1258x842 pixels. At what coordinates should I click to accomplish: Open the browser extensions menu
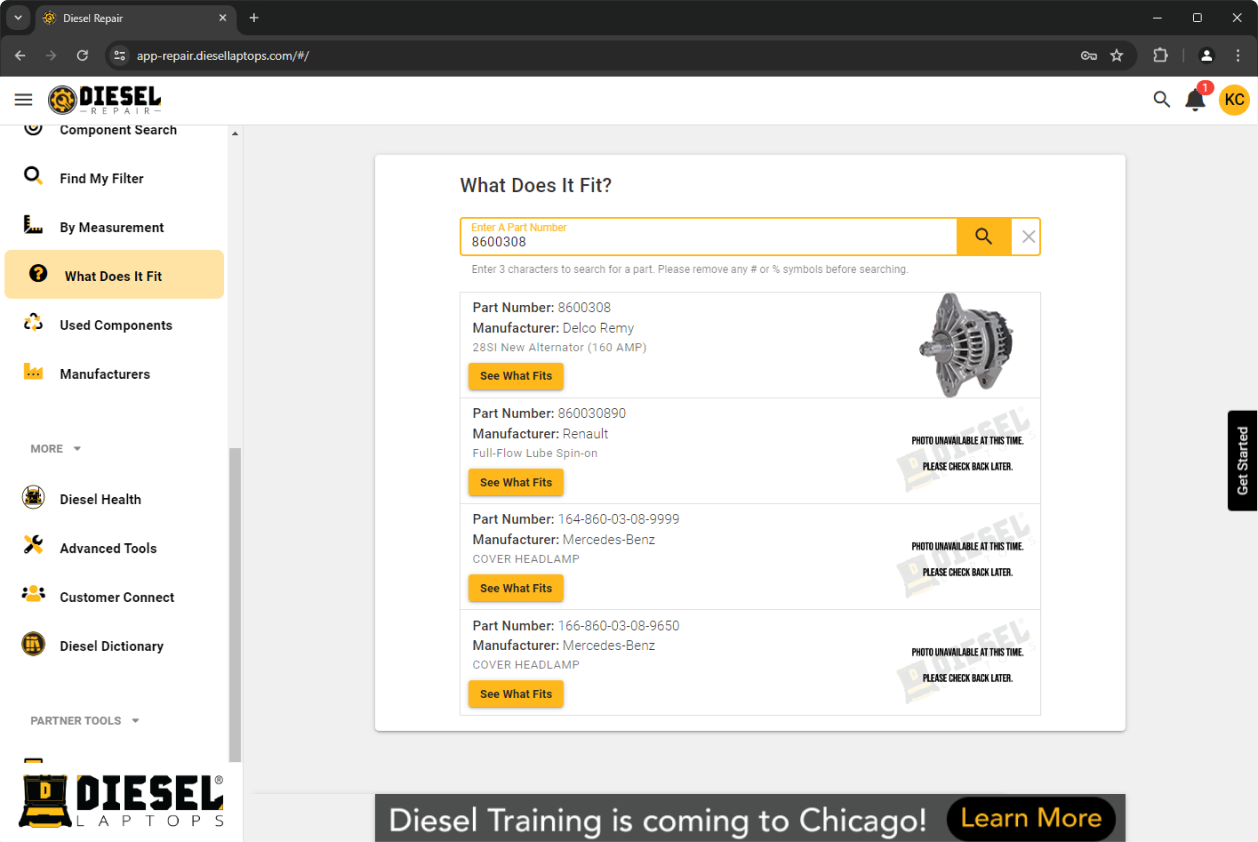point(1161,55)
